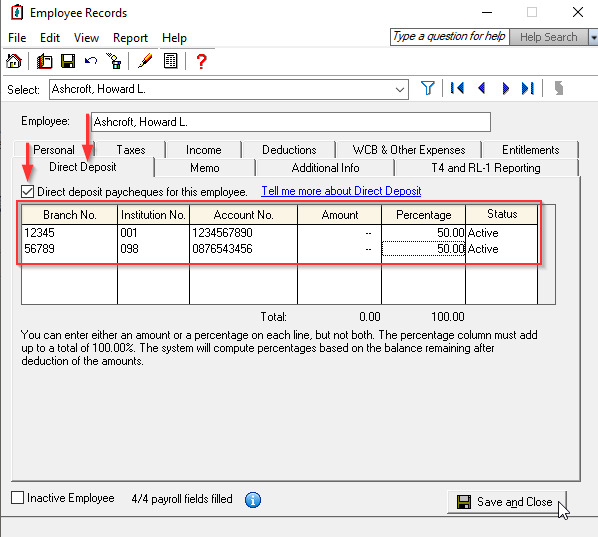598x537 pixels.
Task: Click the Help Search button
Action: click(x=548, y=37)
